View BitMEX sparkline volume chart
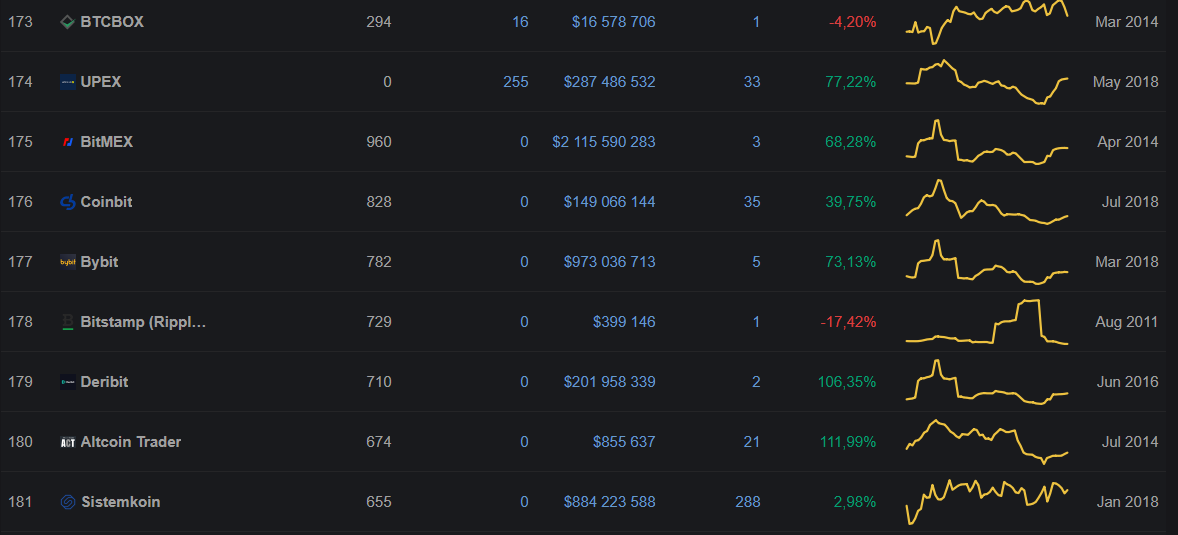Image resolution: width=1178 pixels, height=535 pixels. coord(987,142)
